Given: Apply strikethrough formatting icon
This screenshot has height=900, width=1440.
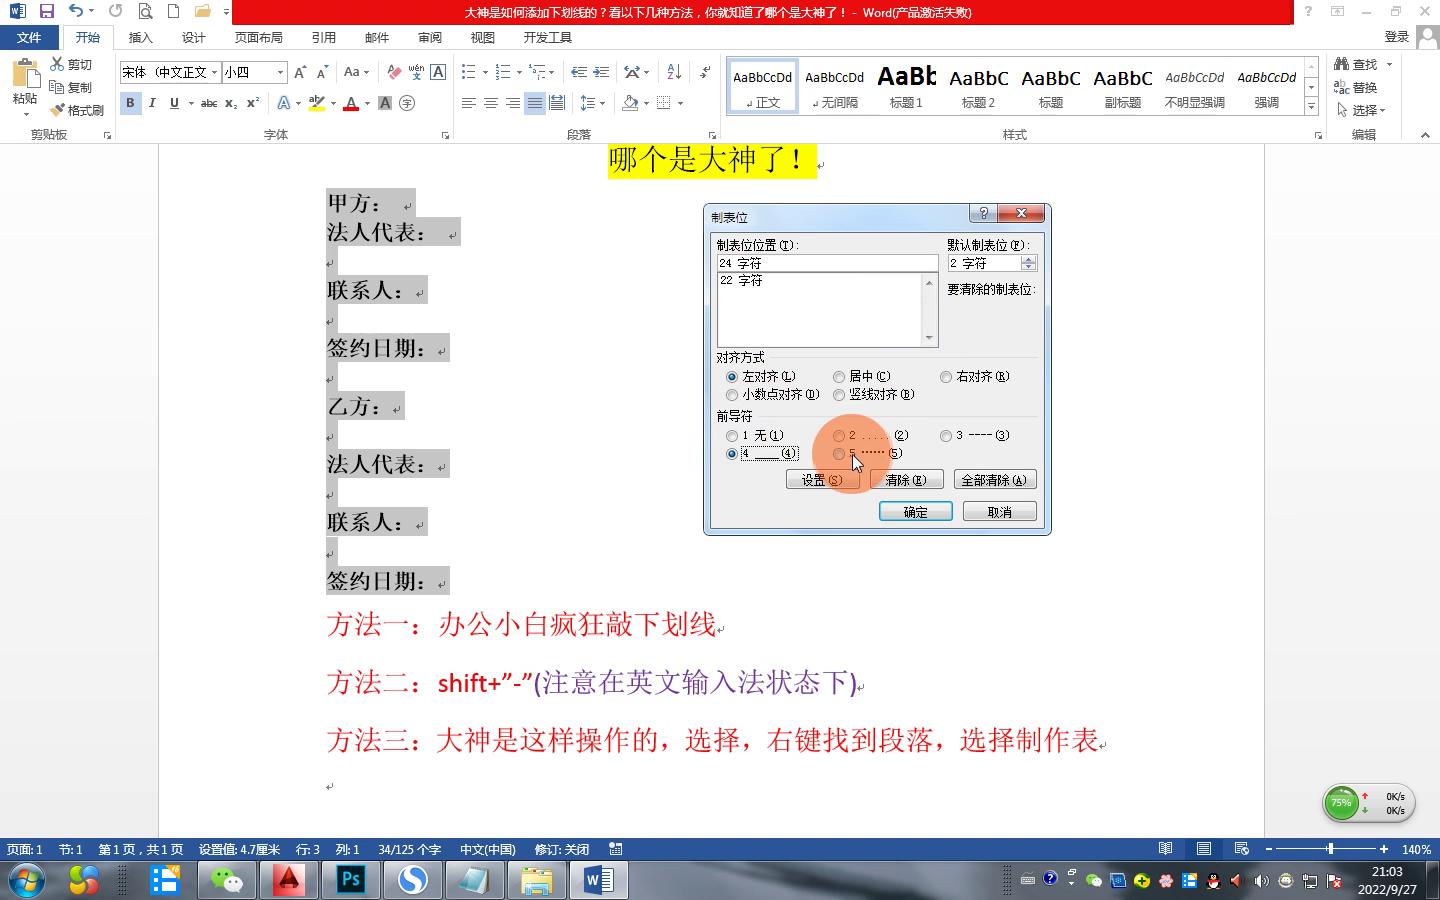Looking at the screenshot, I should (208, 103).
